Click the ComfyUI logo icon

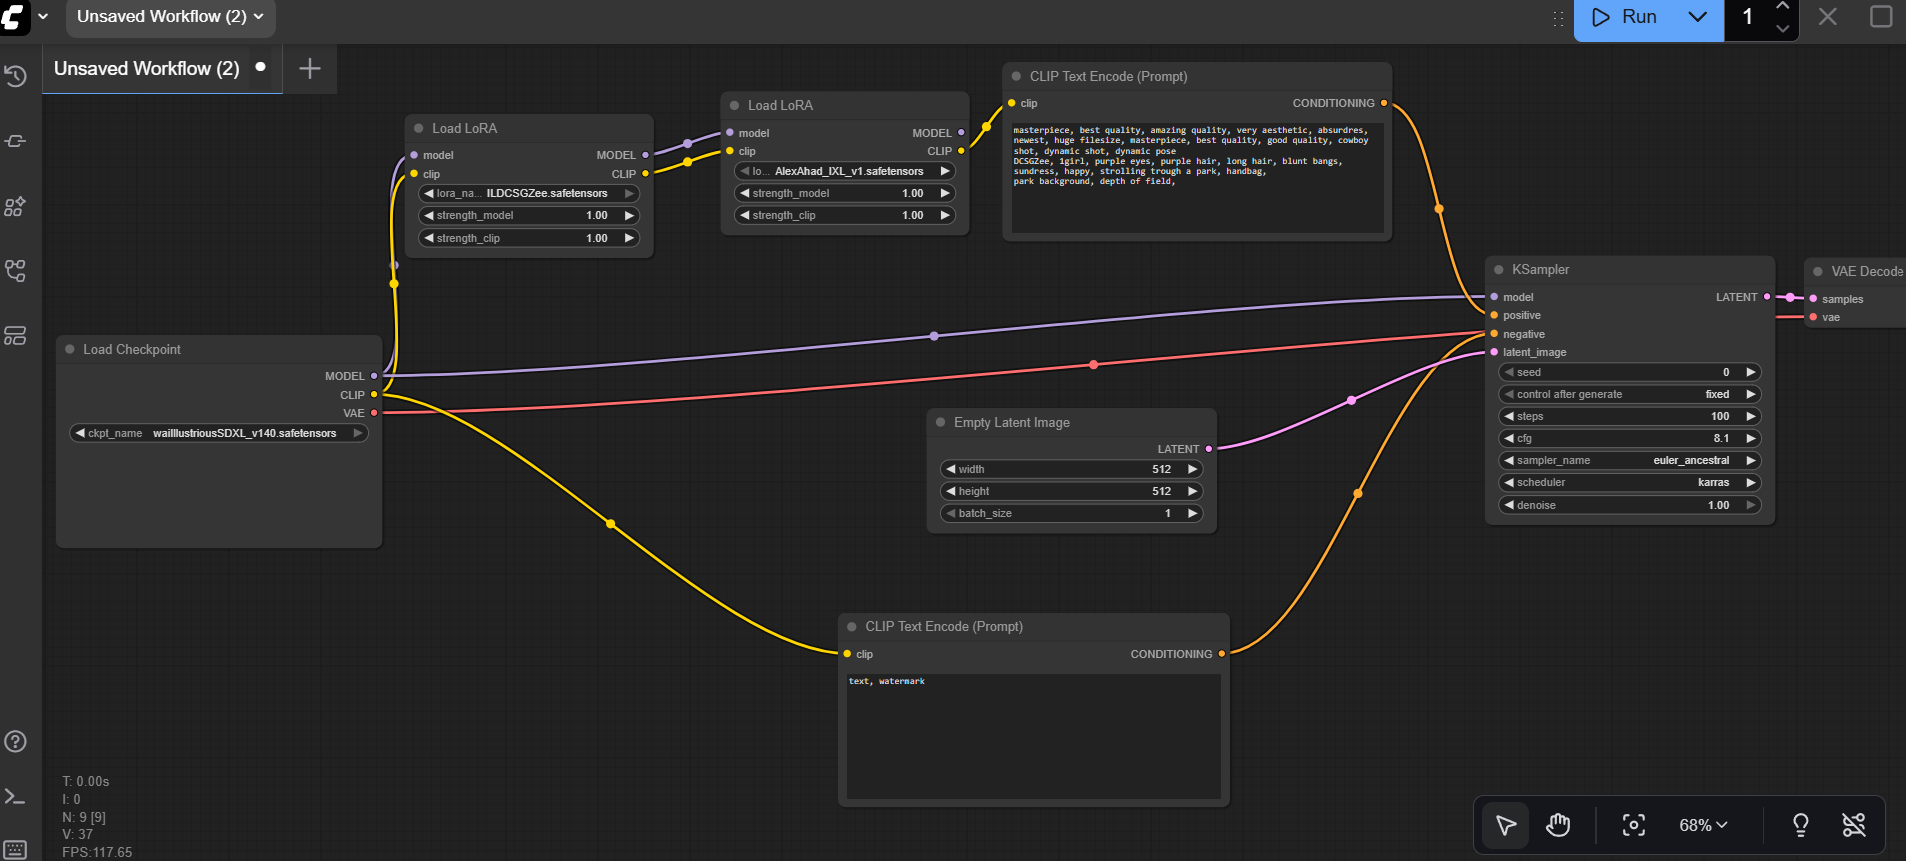pyautogui.click(x=14, y=16)
